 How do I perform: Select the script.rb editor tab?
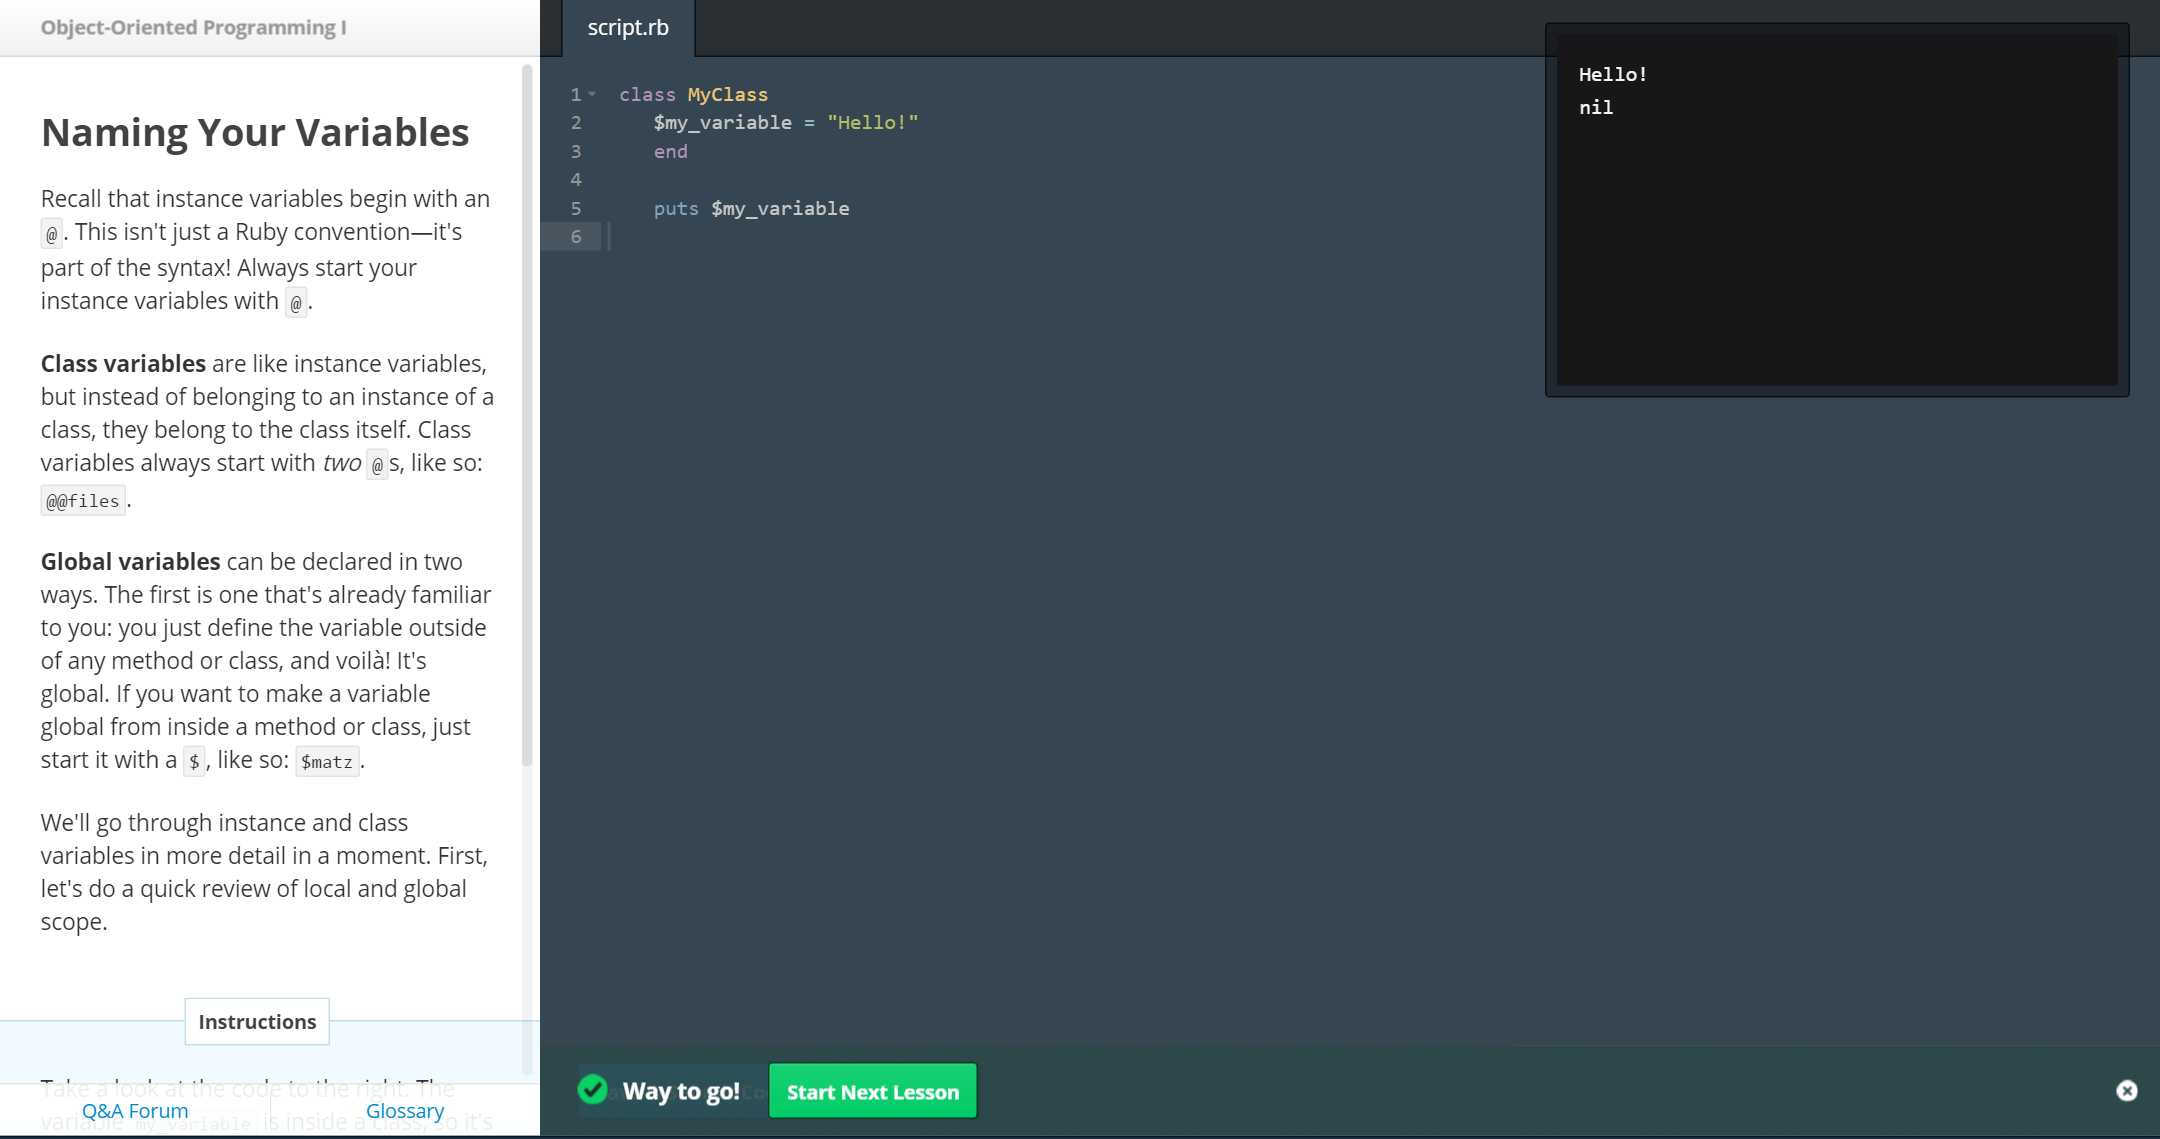point(628,28)
